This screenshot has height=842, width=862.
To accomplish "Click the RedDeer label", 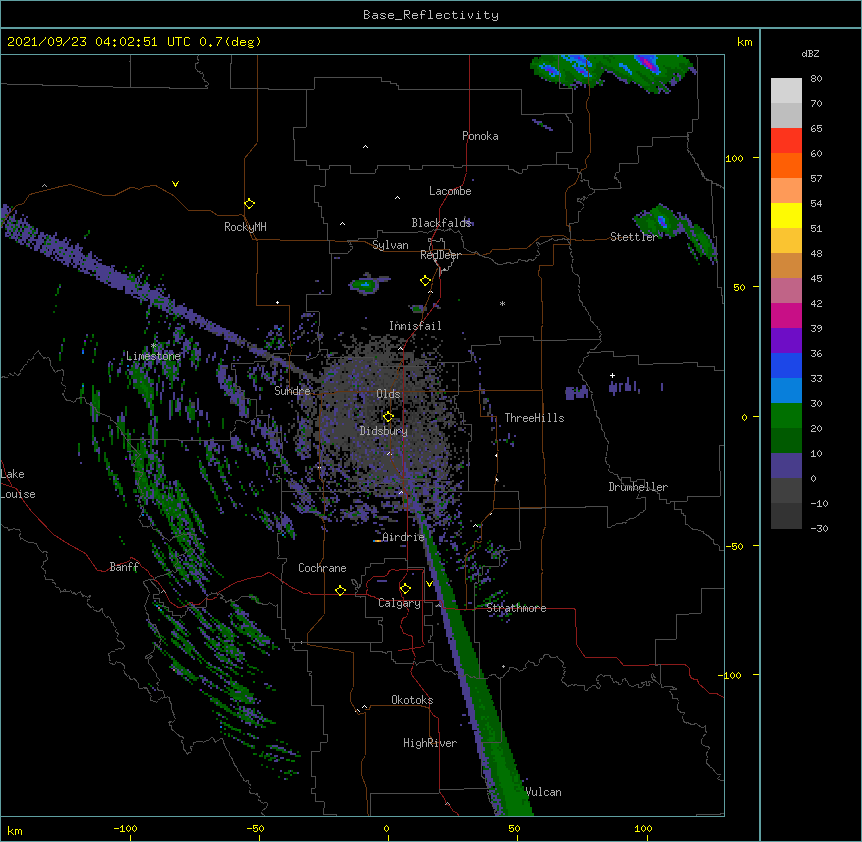I will pyautogui.click(x=440, y=255).
